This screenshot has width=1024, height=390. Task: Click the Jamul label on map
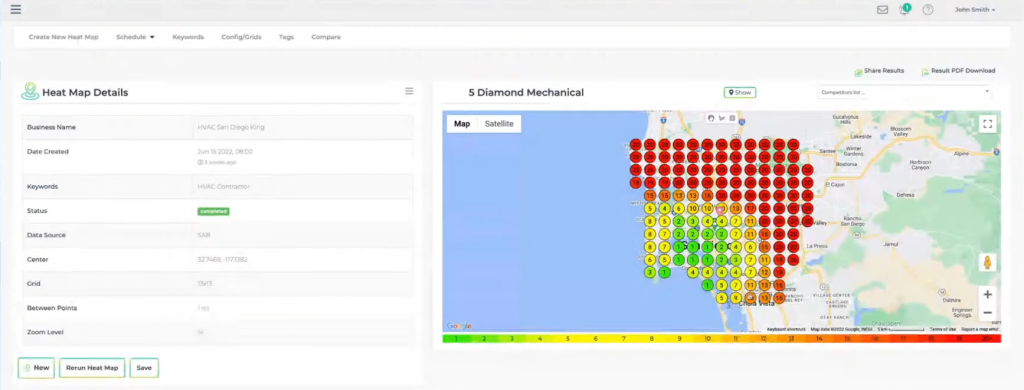[891, 244]
